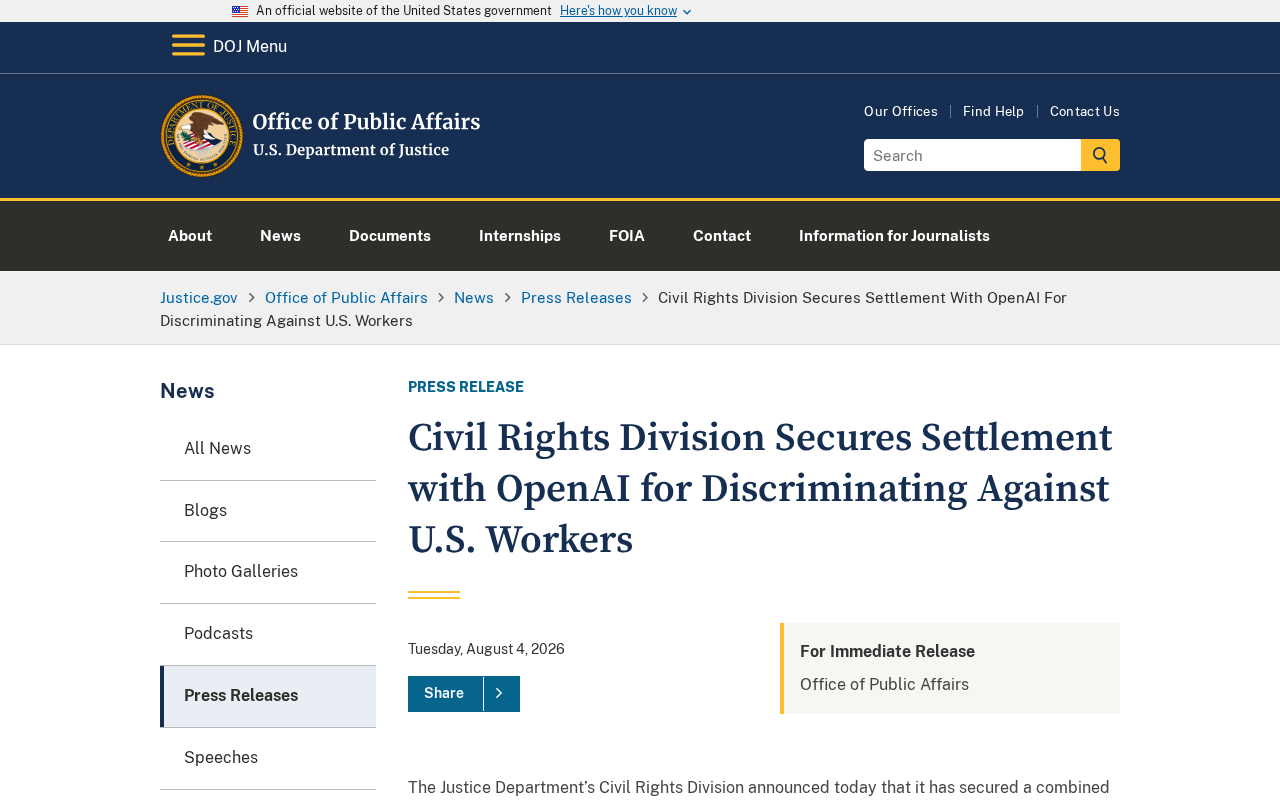Viewport: 1280px width, 800px height.
Task: Select Press Releases in the sidebar
Action: (x=268, y=696)
